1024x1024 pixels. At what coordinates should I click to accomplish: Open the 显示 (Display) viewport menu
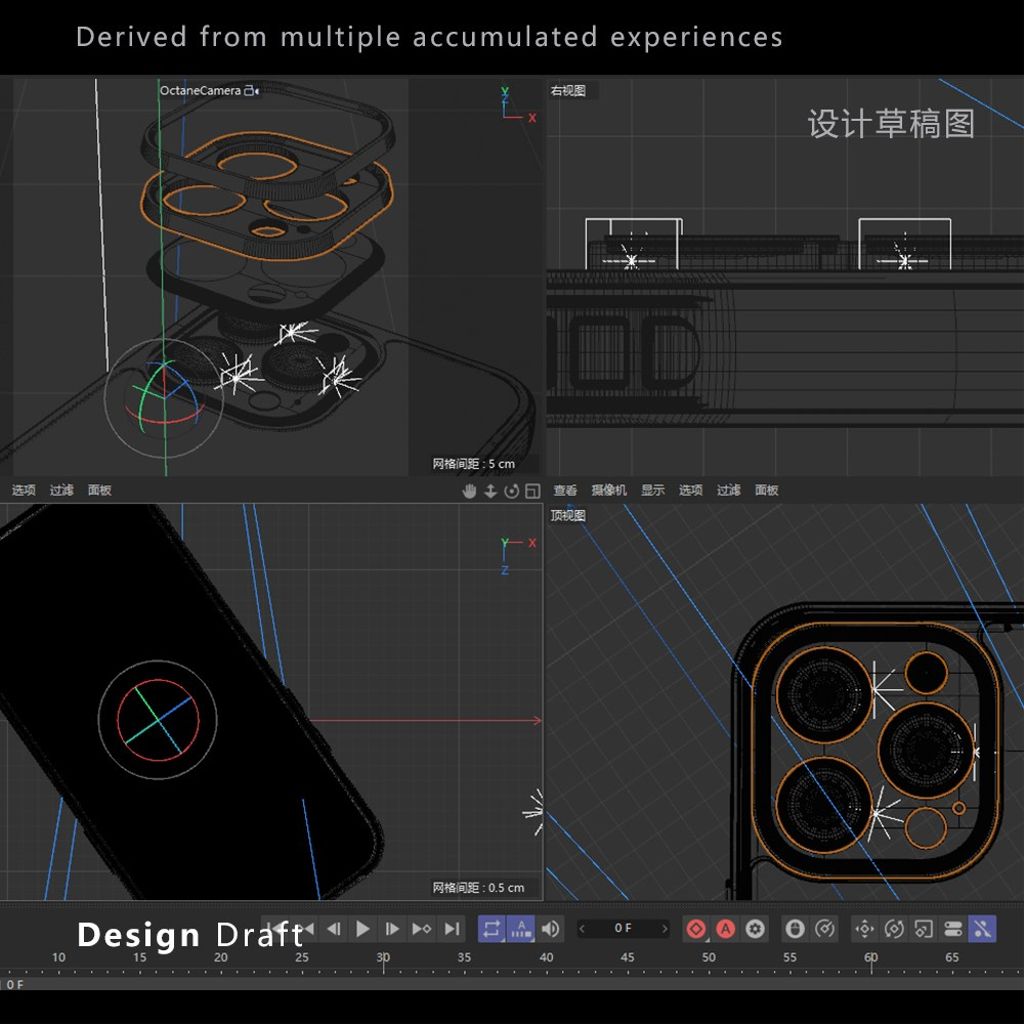653,490
